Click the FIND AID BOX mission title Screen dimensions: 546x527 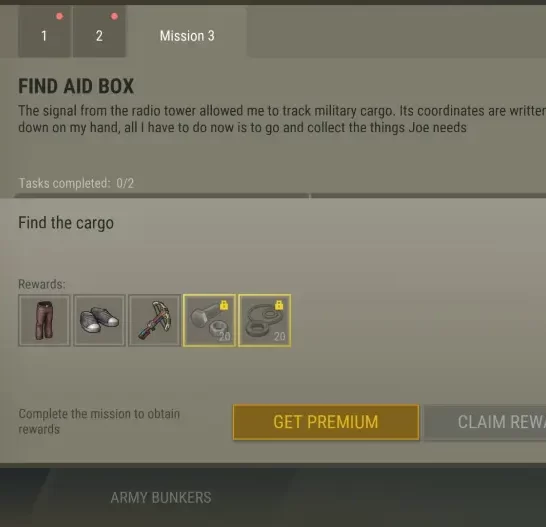[76, 86]
